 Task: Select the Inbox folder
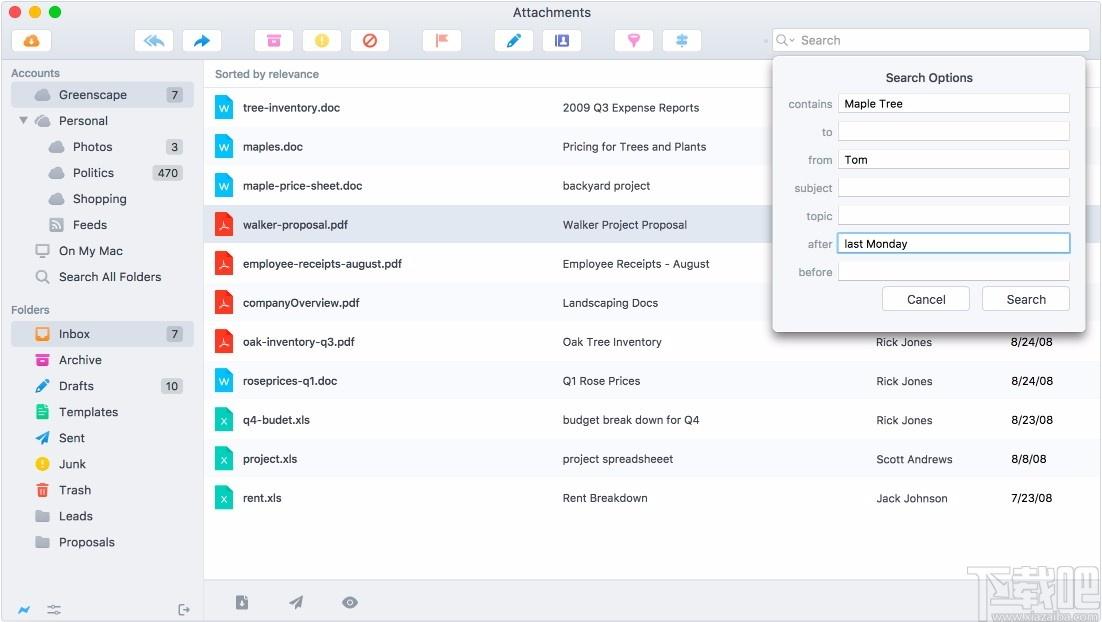click(x=103, y=334)
